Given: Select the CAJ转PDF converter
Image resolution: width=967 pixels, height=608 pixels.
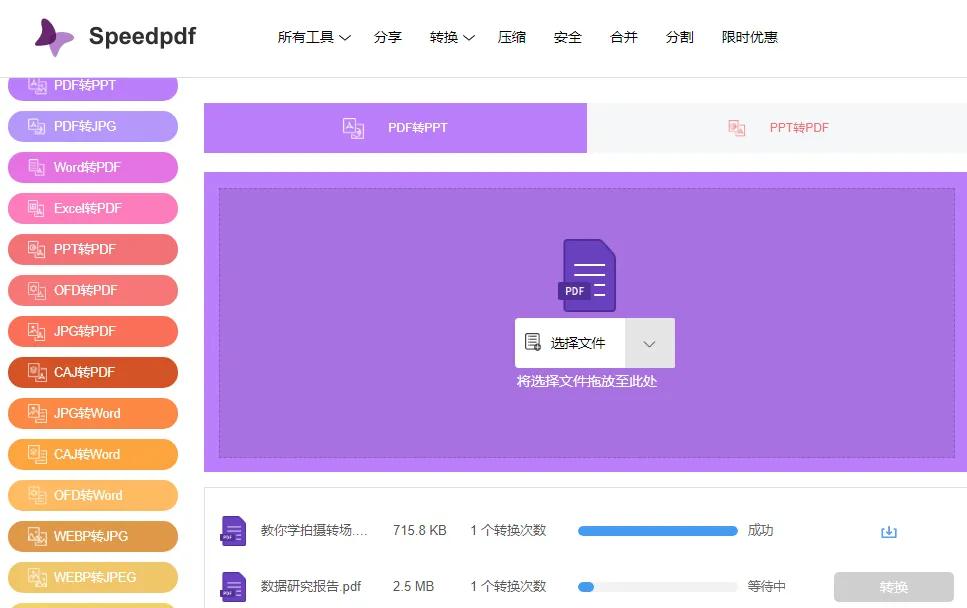Looking at the screenshot, I should pyautogui.click(x=92, y=372).
